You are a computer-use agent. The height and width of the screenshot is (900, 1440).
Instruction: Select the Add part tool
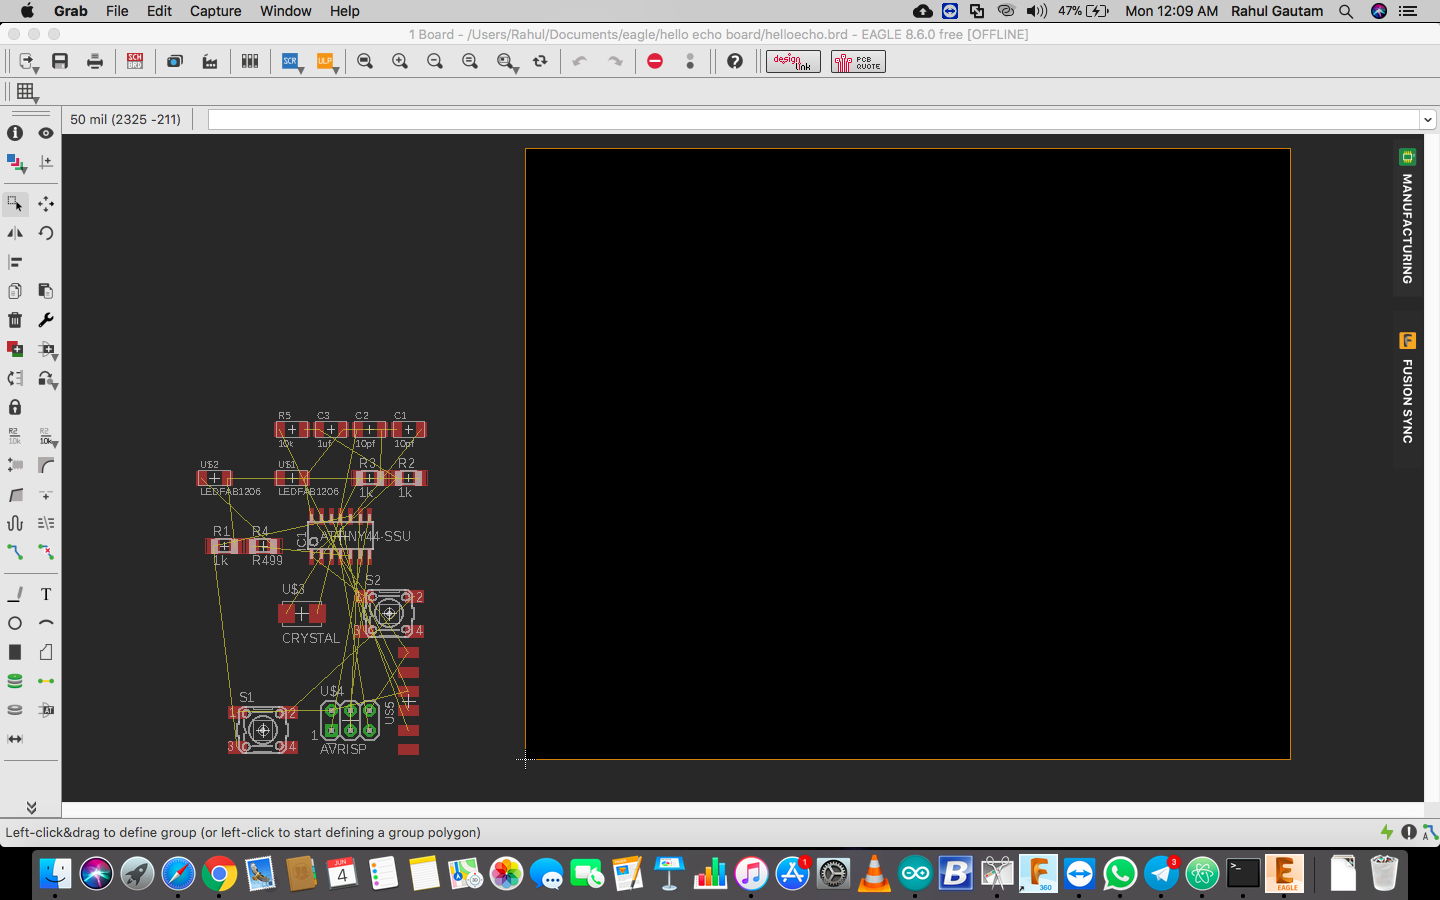[15, 349]
